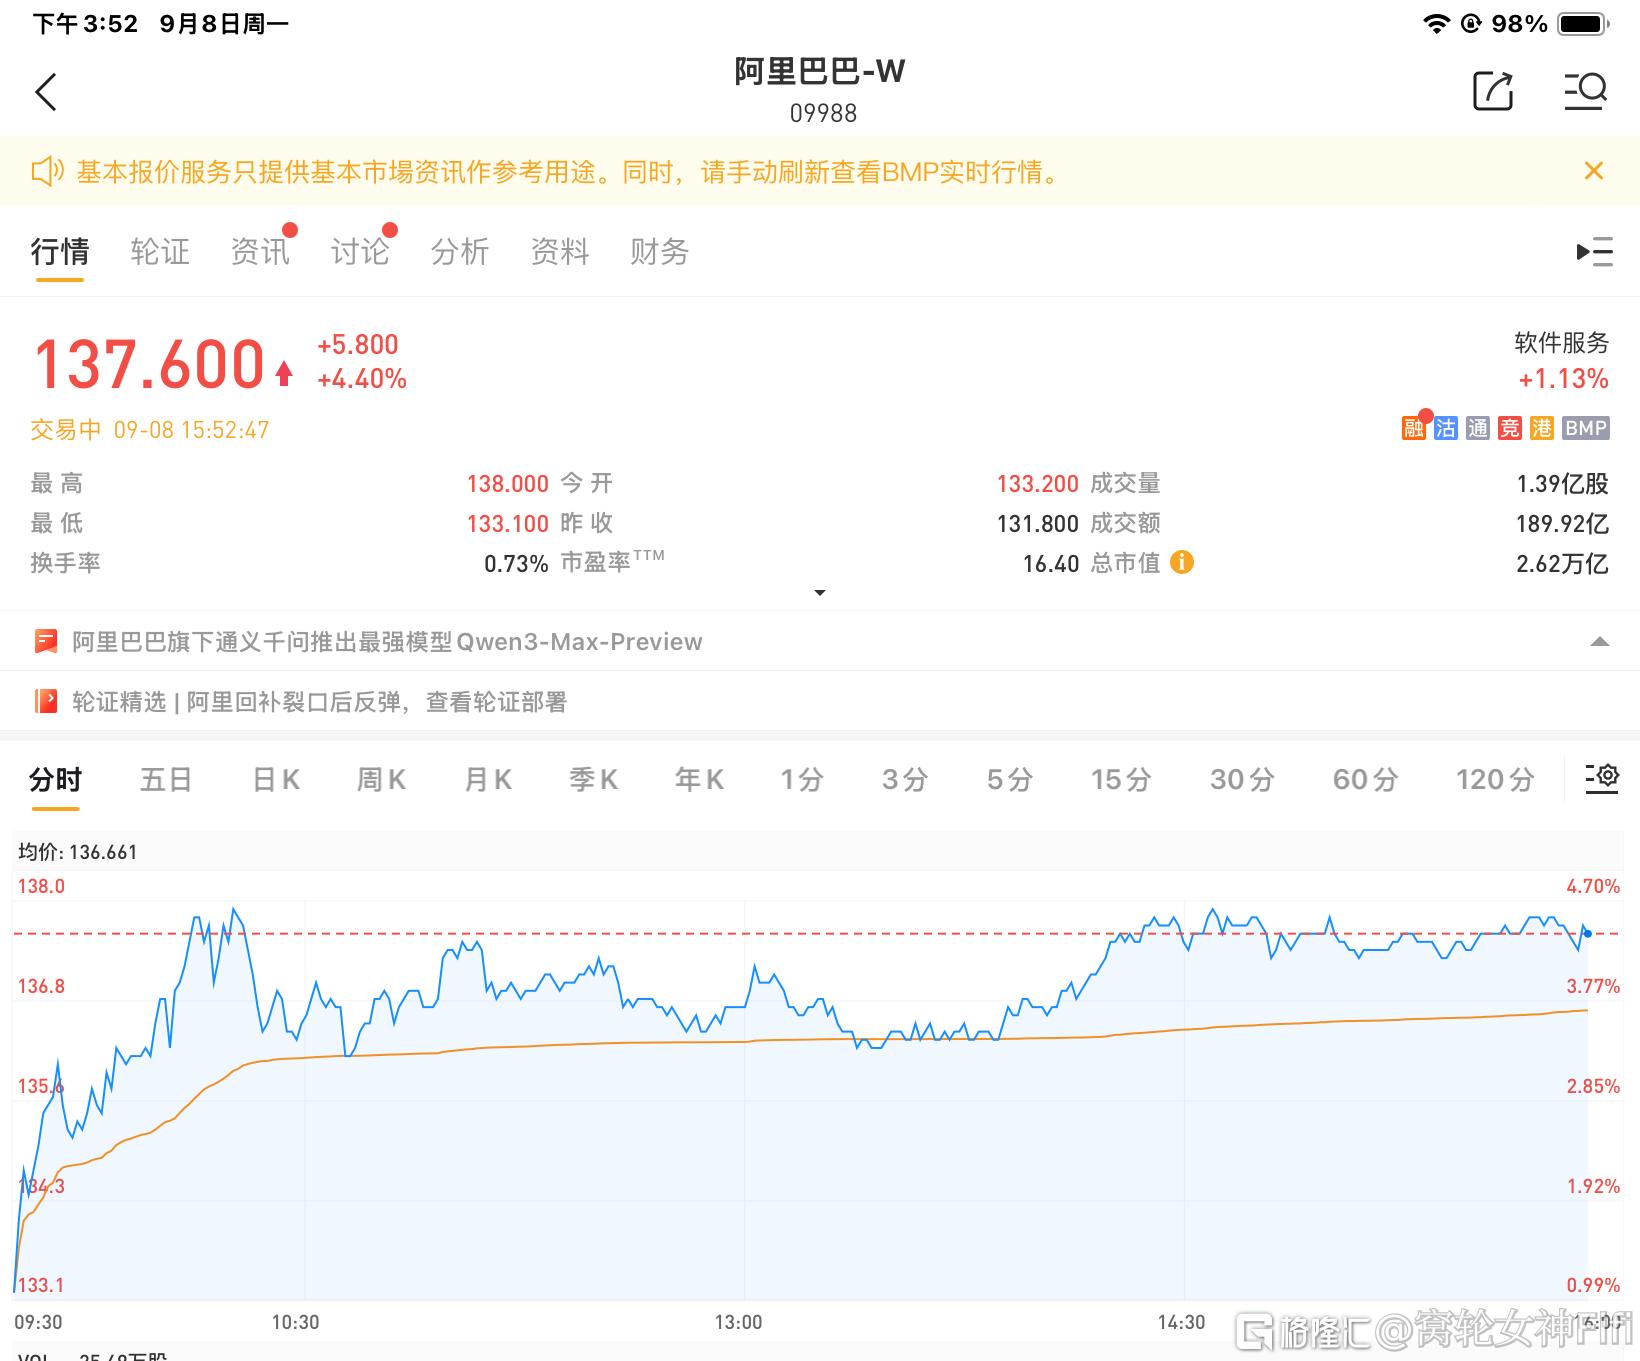Expand the quote details arrow

point(820,593)
